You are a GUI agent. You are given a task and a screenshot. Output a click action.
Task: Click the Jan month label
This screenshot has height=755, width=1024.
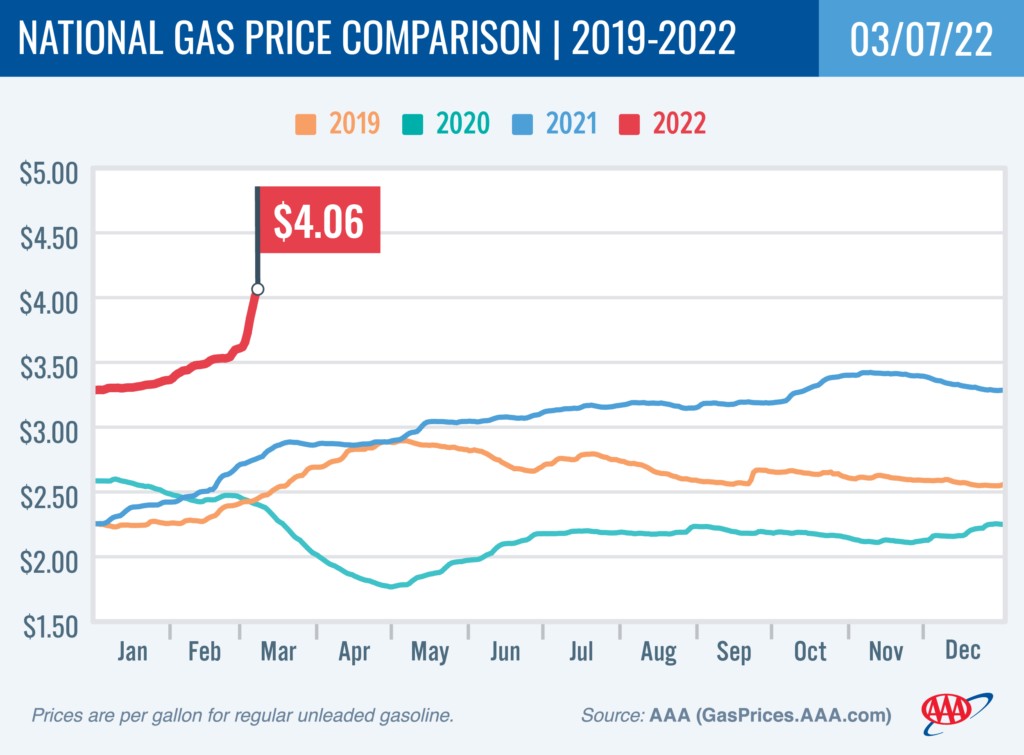pyautogui.click(x=132, y=651)
